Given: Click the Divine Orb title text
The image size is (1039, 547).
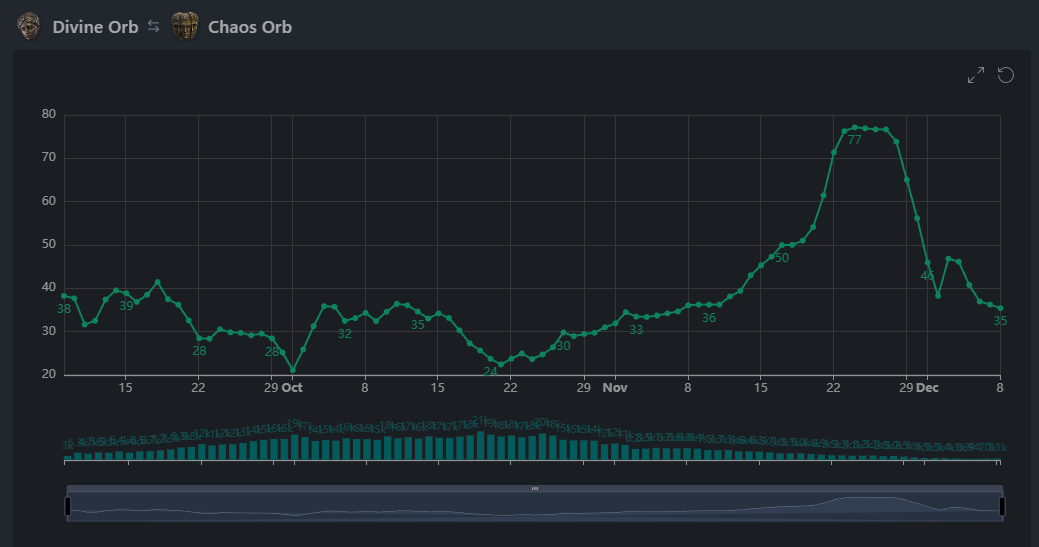Looking at the screenshot, I should [x=95, y=27].
